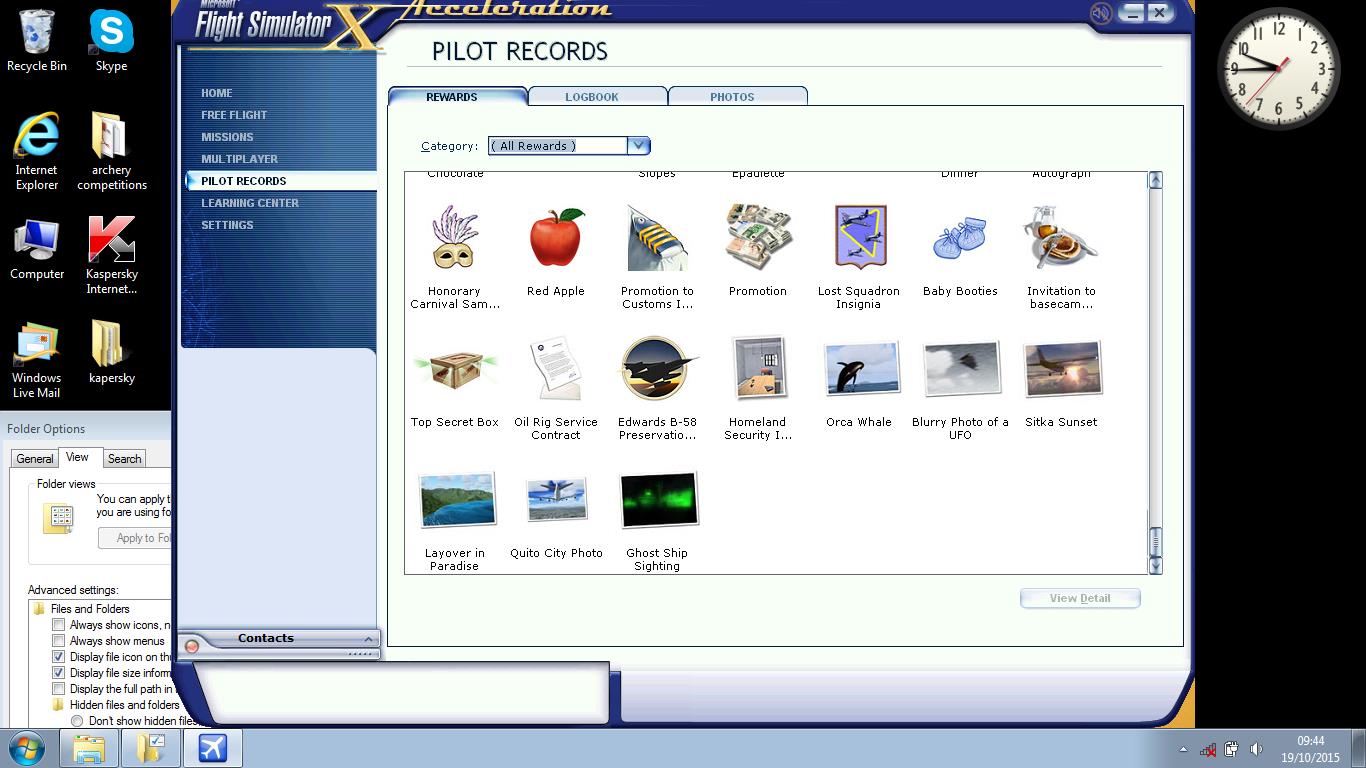Enable Display the full path option
Image resolution: width=1366 pixels, height=768 pixels.
[x=59, y=689]
